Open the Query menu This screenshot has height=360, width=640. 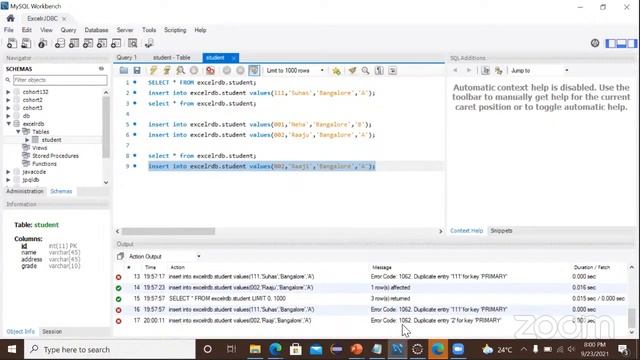[68, 30]
